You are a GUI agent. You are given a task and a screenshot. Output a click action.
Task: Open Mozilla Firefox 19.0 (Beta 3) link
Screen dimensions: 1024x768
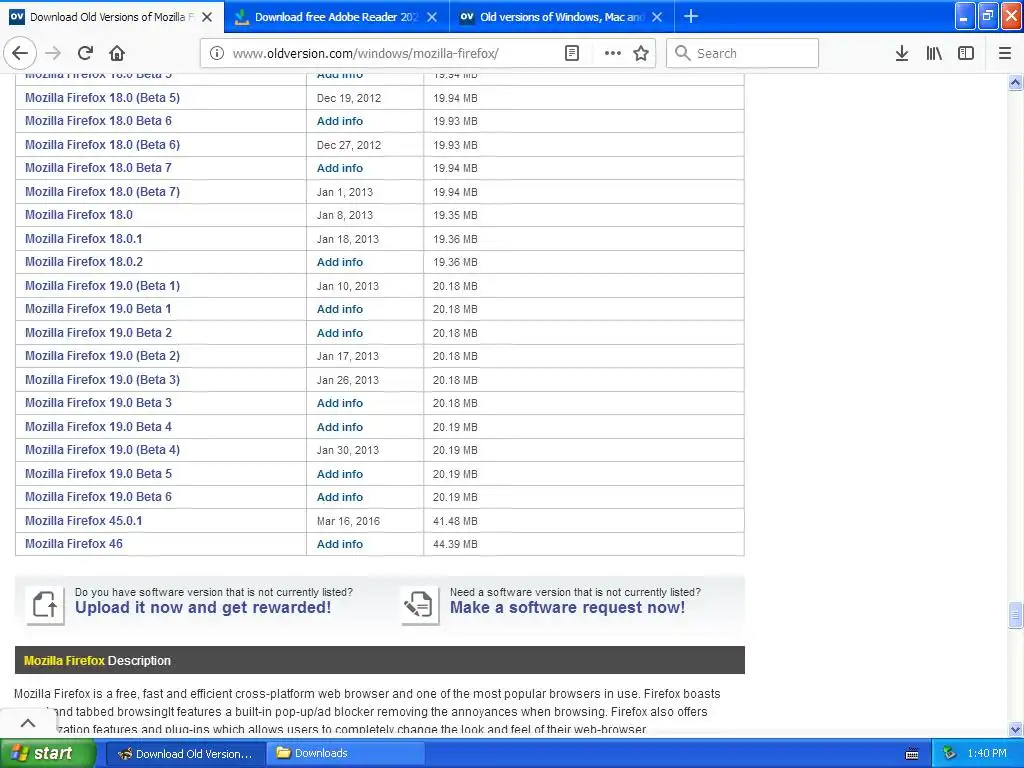tap(103, 380)
